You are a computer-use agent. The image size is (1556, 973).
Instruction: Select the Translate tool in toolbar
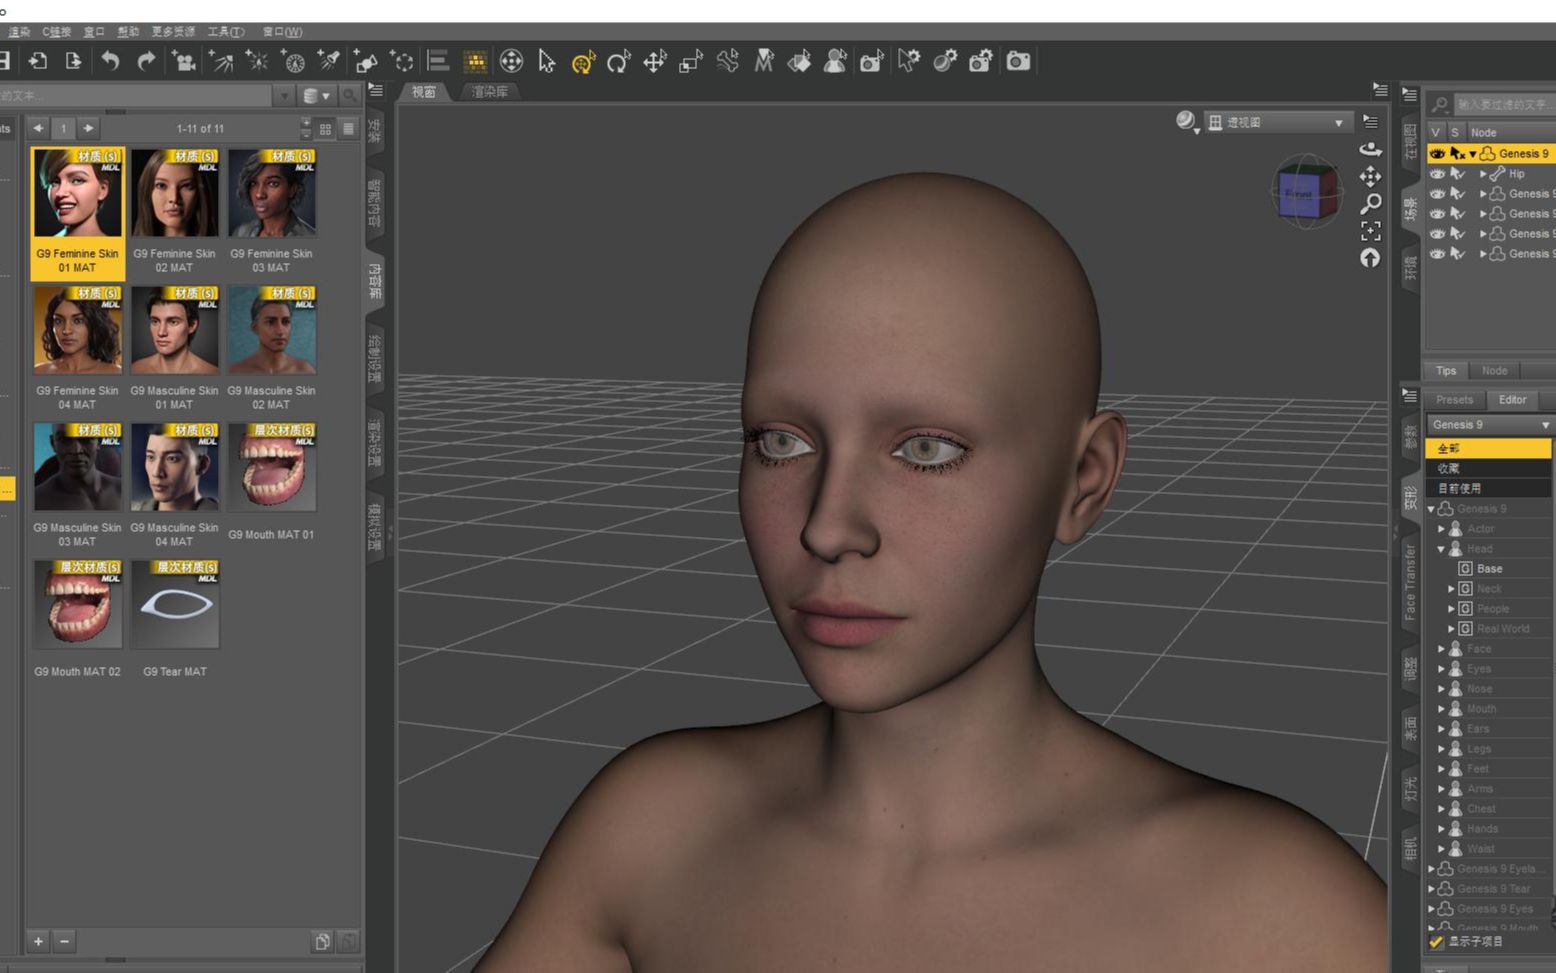click(655, 61)
